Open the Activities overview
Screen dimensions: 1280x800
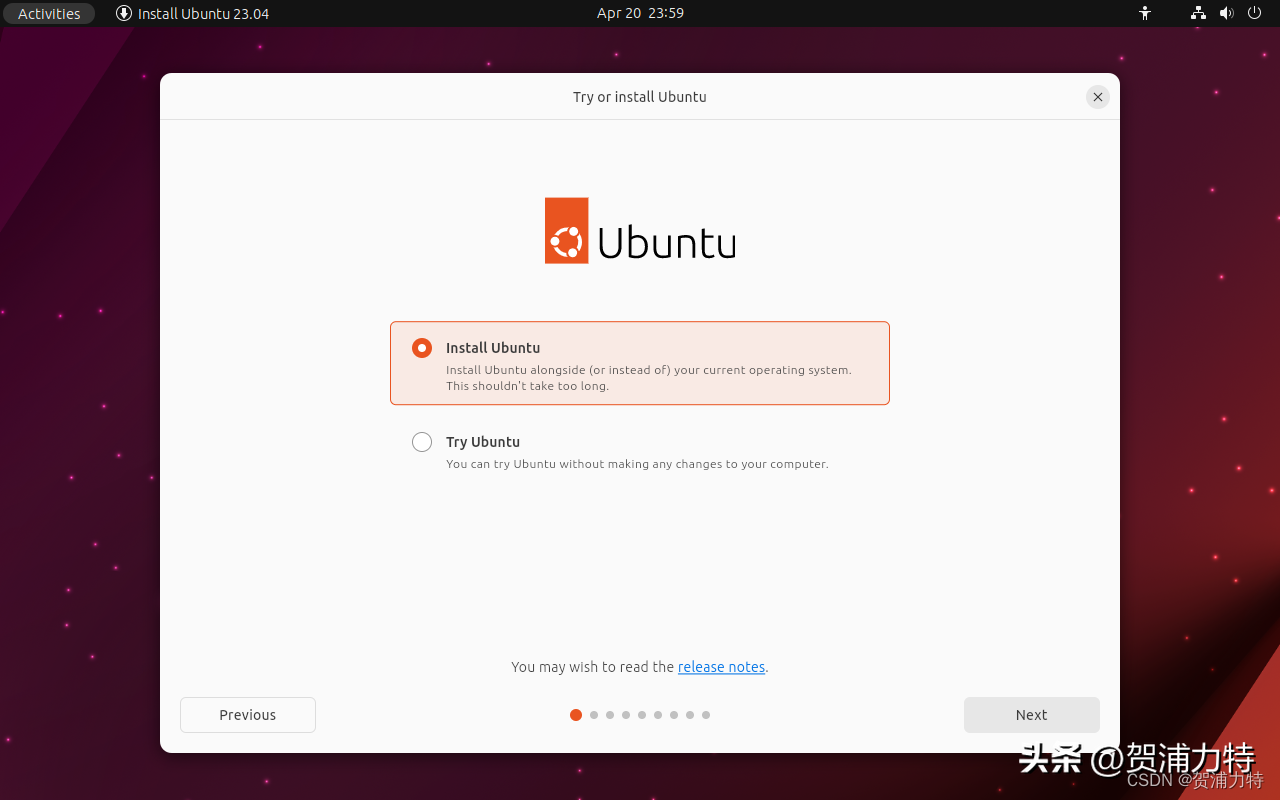point(49,14)
